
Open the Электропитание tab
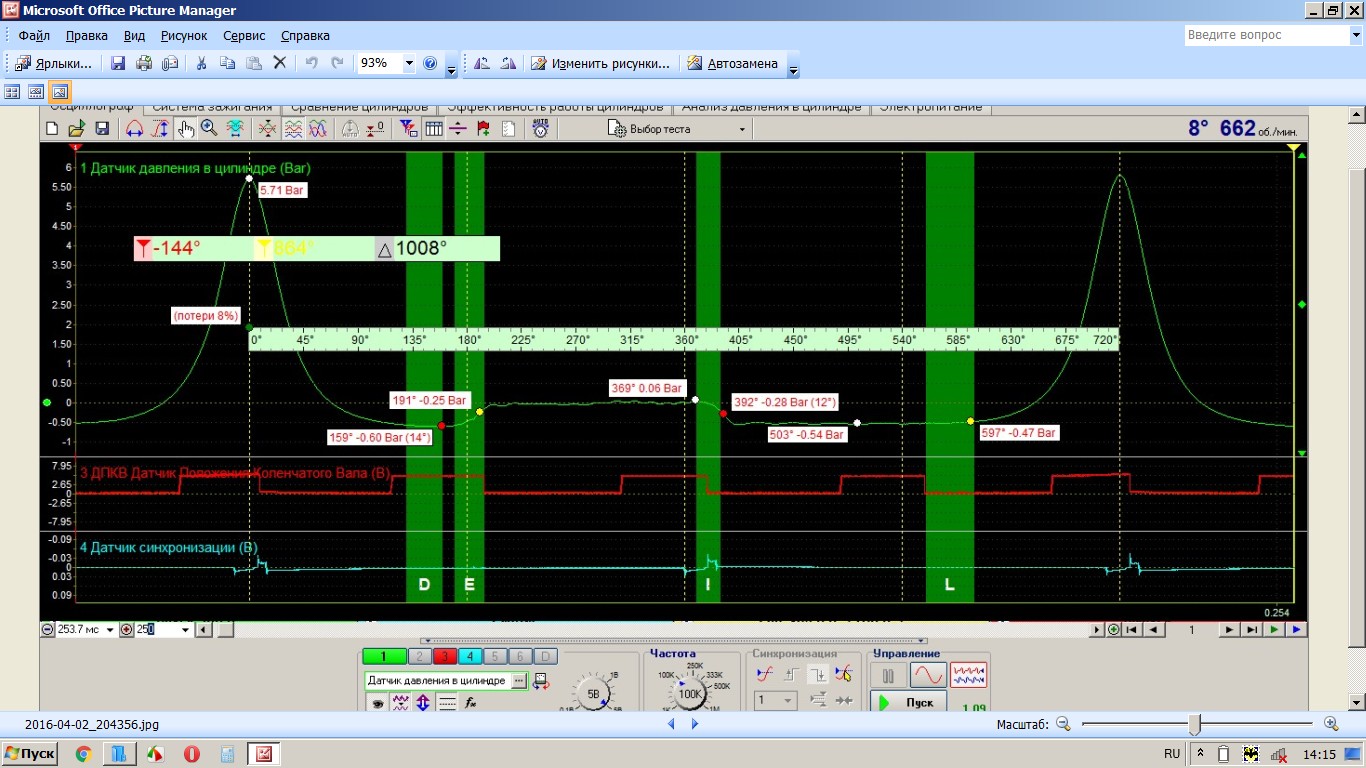coord(930,107)
